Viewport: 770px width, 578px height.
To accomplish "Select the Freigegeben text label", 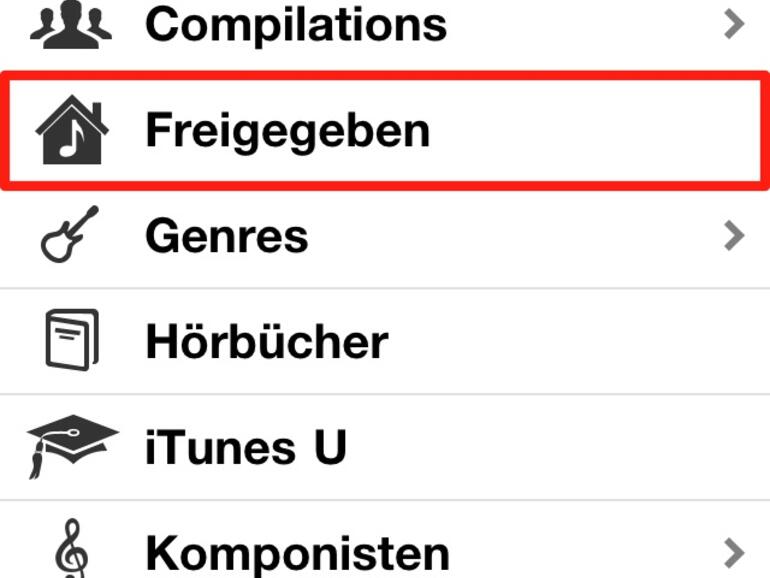I will pyautogui.click(x=288, y=131).
